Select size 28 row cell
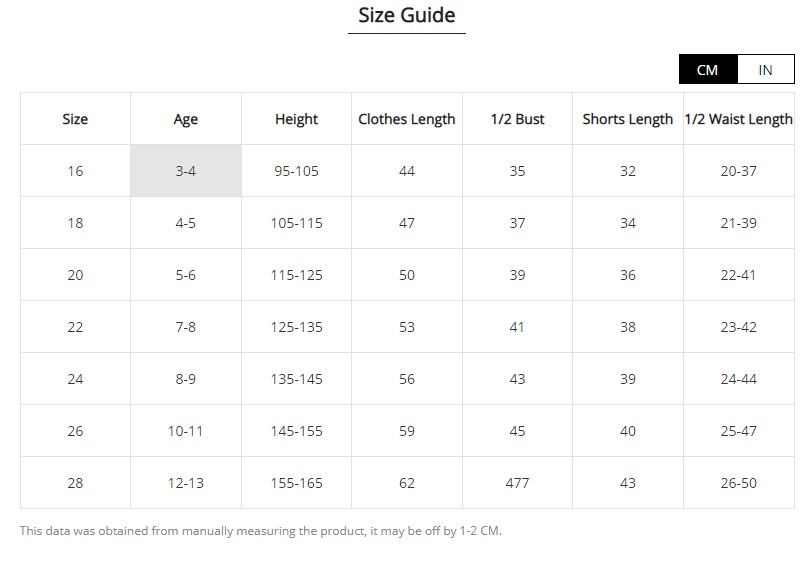 pos(75,483)
